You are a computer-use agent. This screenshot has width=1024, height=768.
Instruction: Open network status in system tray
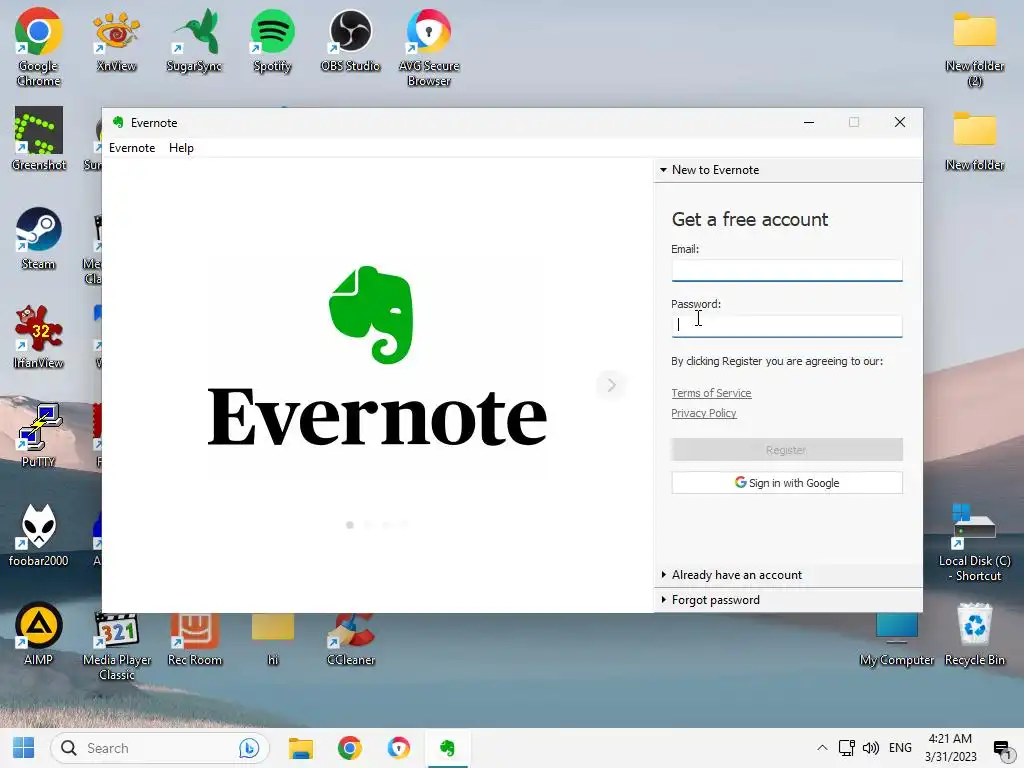[x=846, y=748]
